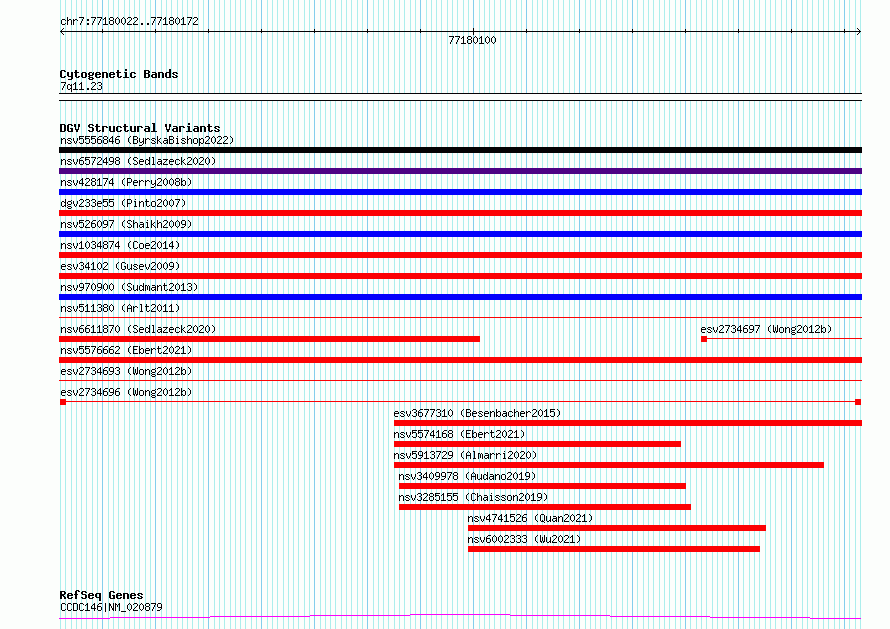Screen dimensions: 890x629
Task: Click the esv2734697 red start square
Action: pos(704,339)
